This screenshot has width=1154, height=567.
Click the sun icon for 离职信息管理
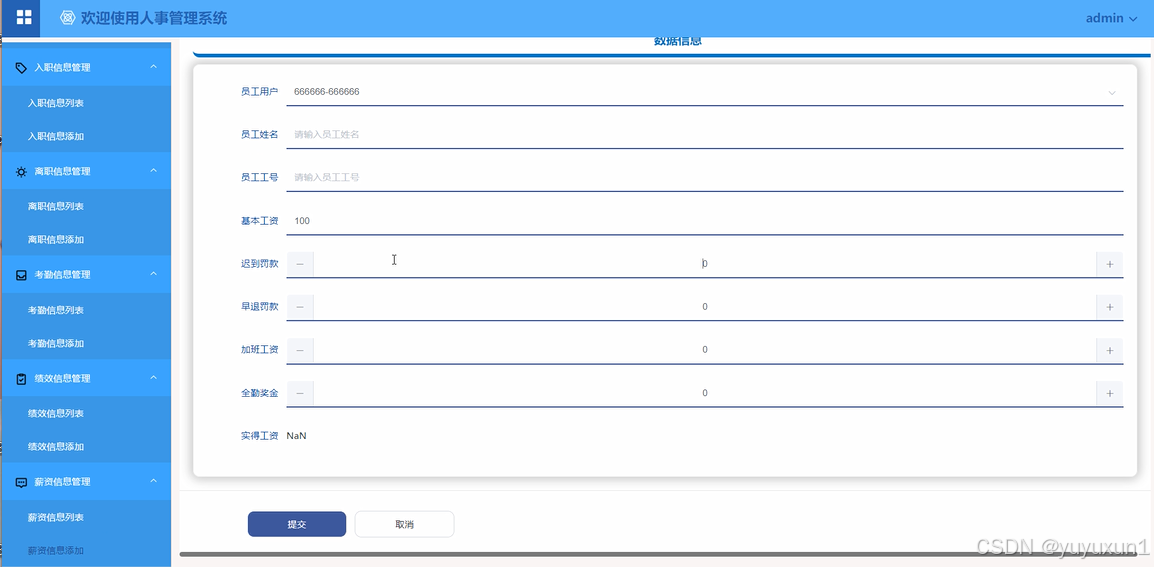tap(21, 172)
